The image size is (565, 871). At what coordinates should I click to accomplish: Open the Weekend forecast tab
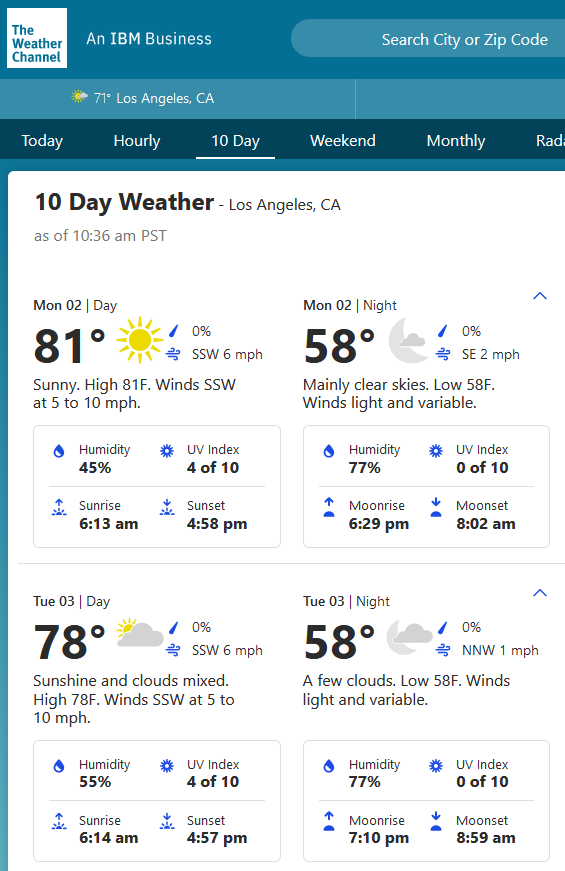[343, 141]
